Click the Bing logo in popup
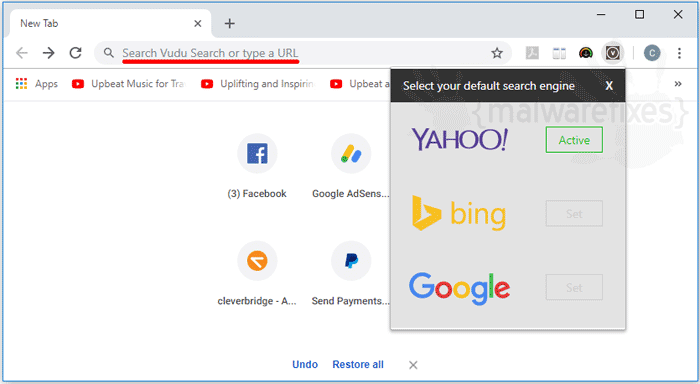The image size is (700, 384). tap(459, 213)
